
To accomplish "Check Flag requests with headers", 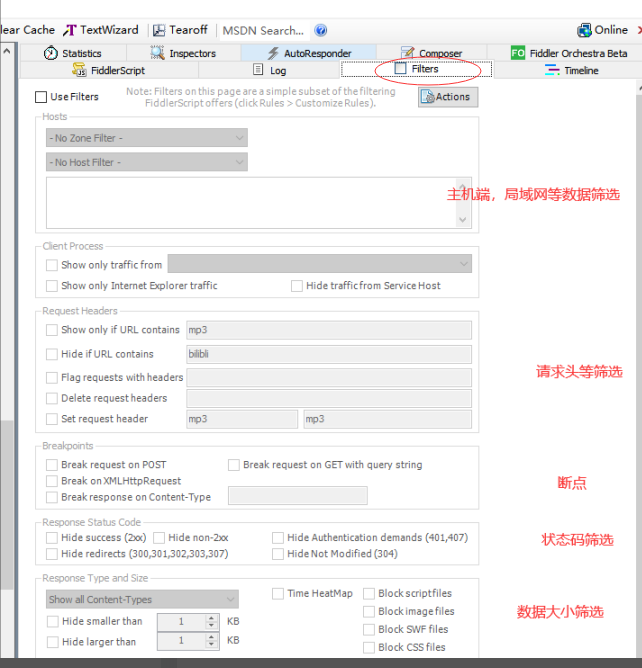I will pos(52,378).
